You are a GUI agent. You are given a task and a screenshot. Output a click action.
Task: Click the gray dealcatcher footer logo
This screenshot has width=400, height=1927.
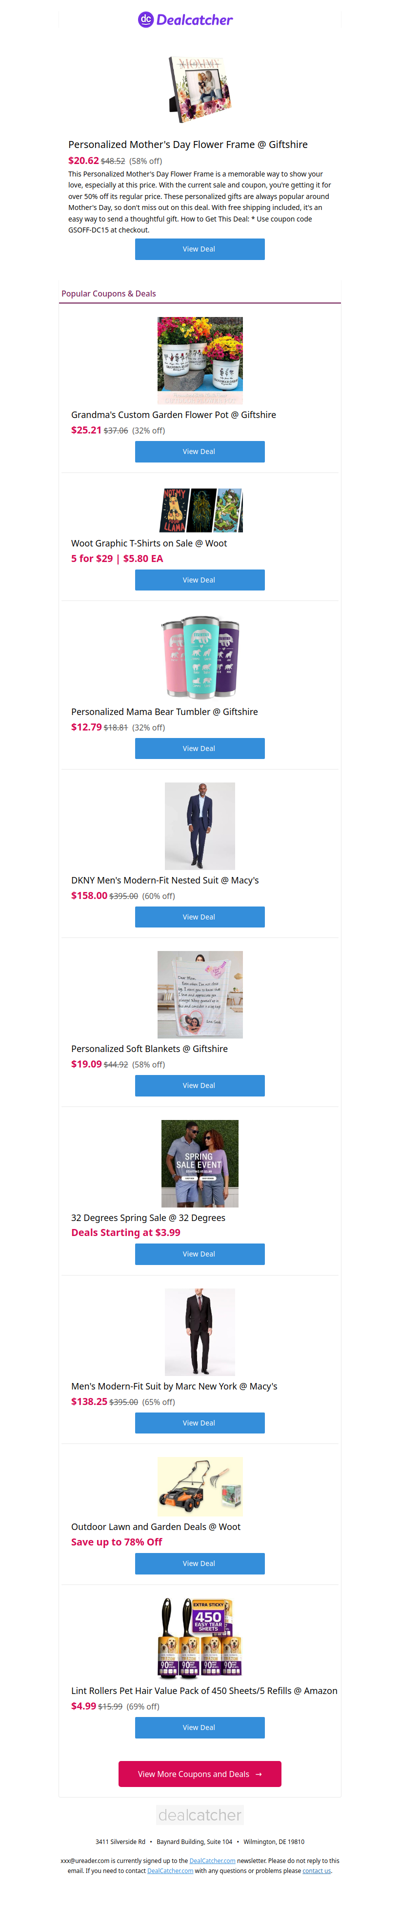click(200, 1815)
